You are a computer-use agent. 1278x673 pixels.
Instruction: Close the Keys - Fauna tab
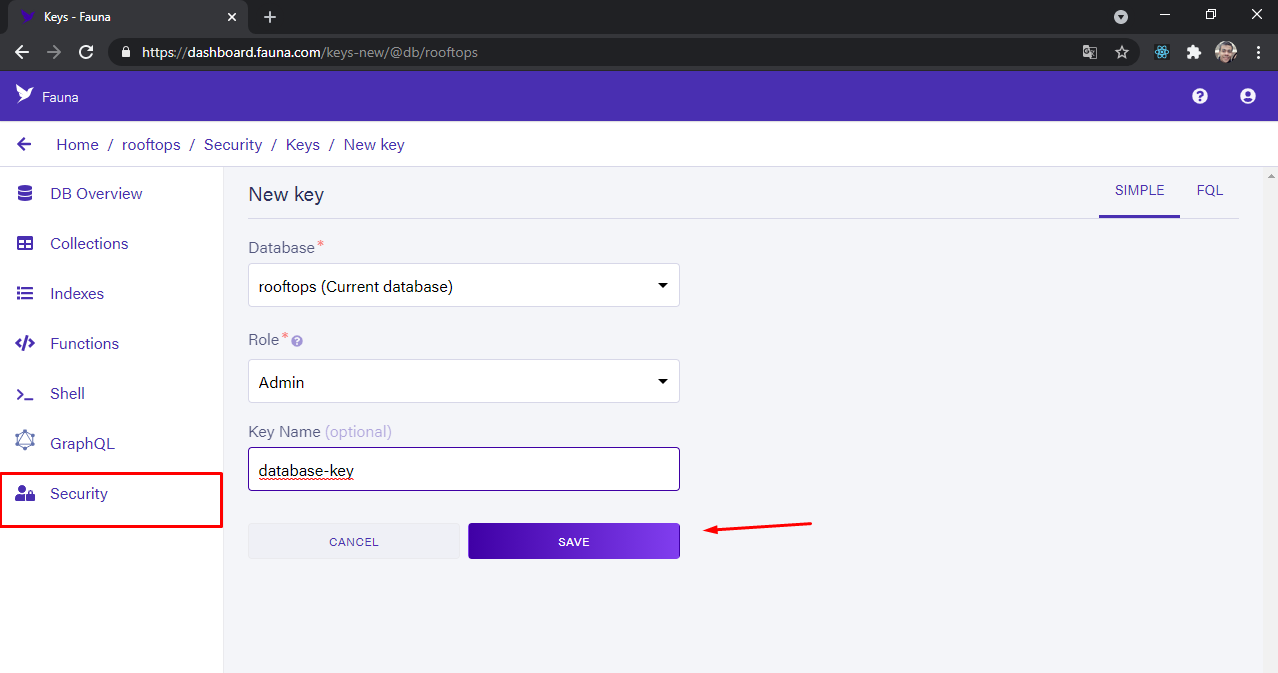click(x=232, y=17)
